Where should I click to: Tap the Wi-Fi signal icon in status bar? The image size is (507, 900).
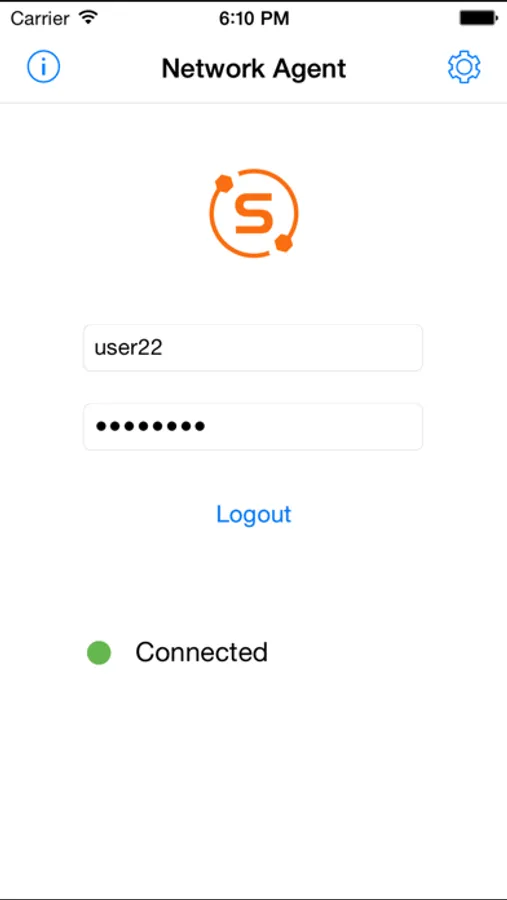click(x=88, y=18)
